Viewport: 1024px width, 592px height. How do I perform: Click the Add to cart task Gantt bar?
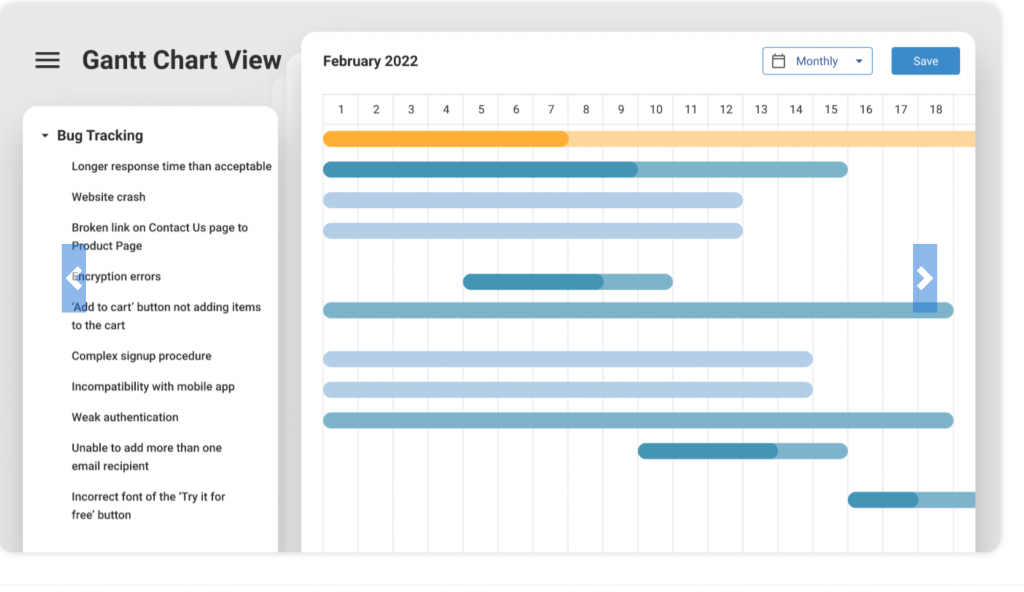pyautogui.click(x=638, y=310)
